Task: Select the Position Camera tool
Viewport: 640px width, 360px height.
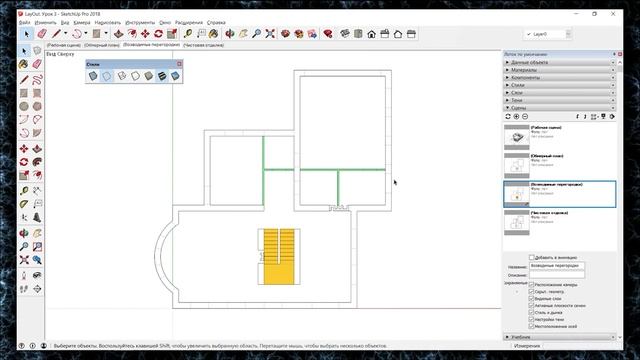Action: (24, 276)
